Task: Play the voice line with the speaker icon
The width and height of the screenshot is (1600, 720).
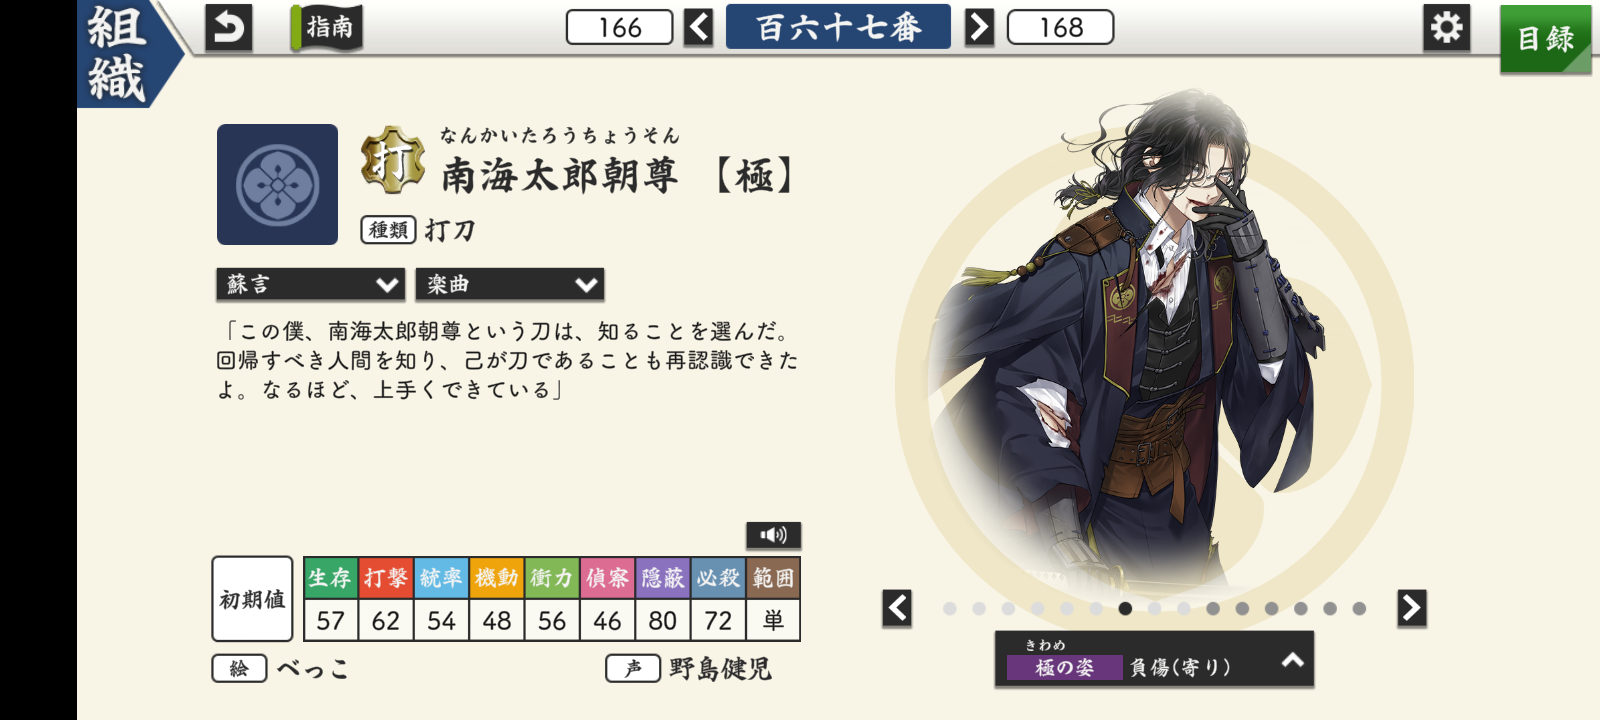Action: [773, 535]
